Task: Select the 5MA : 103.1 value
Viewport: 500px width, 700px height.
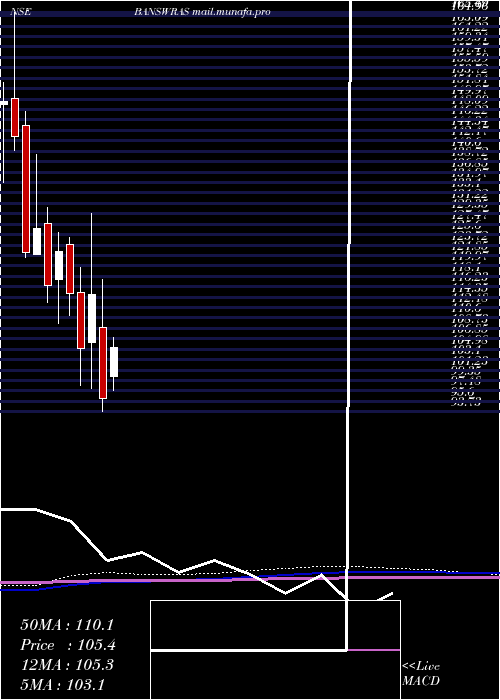Action: [x=62, y=685]
